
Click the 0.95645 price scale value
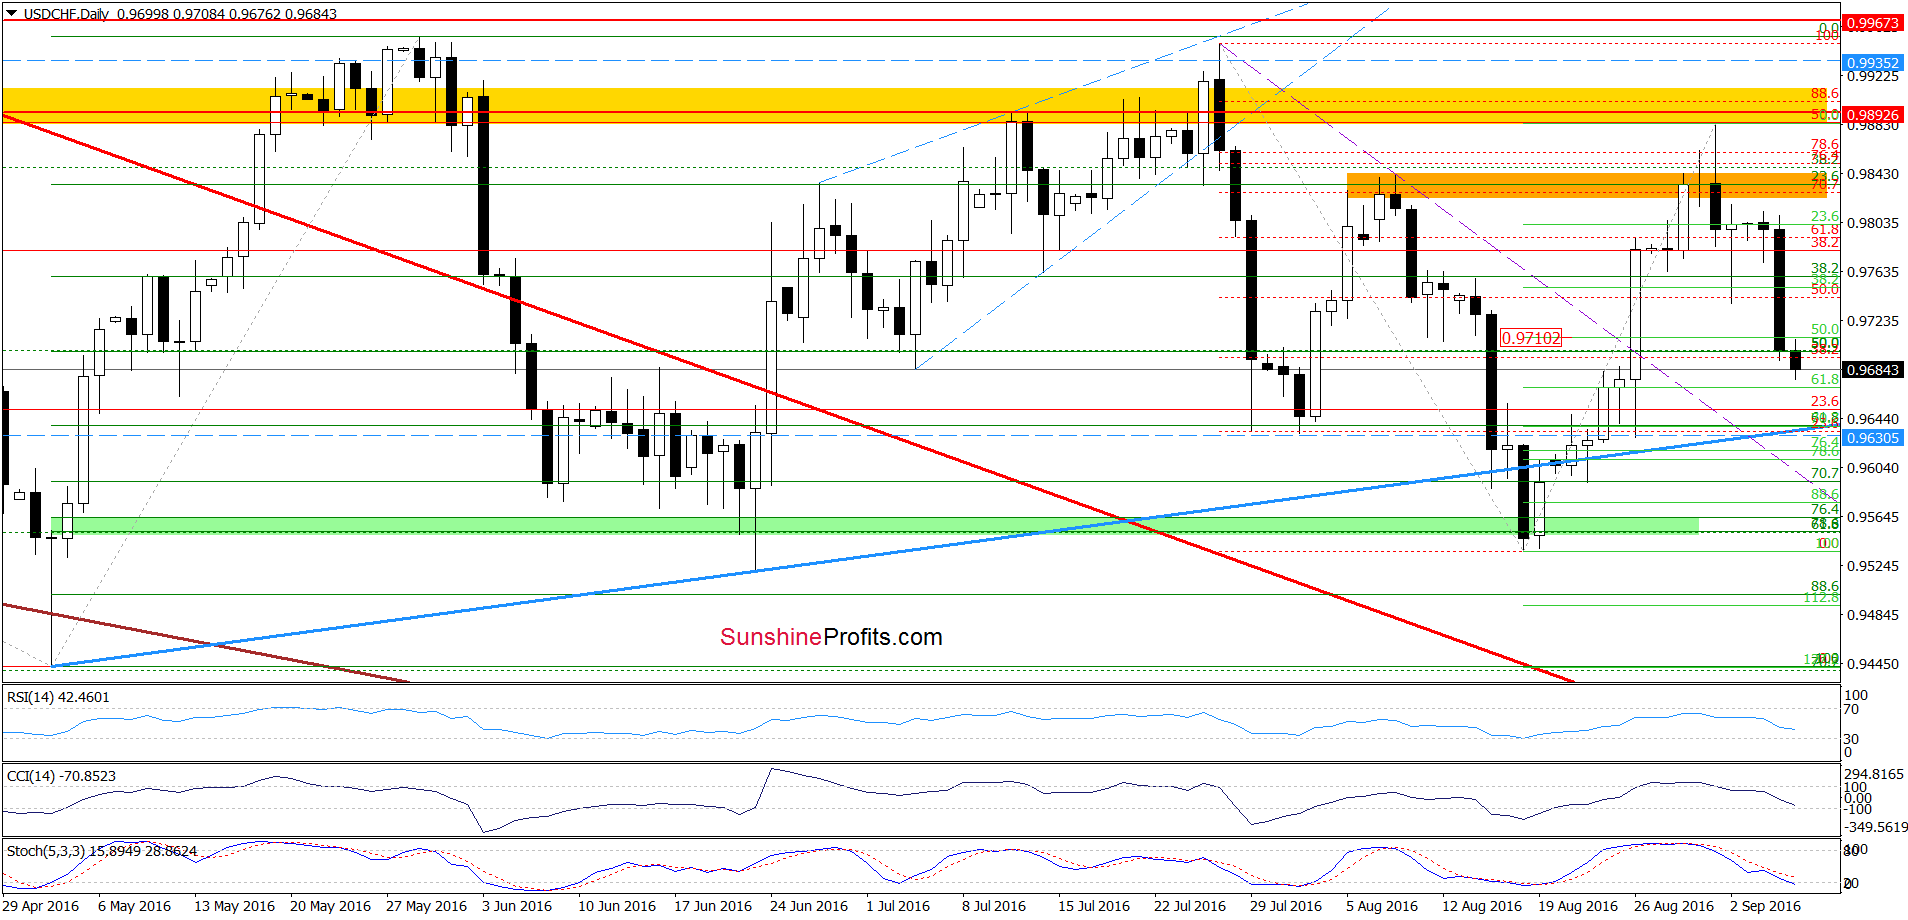coord(1872,517)
